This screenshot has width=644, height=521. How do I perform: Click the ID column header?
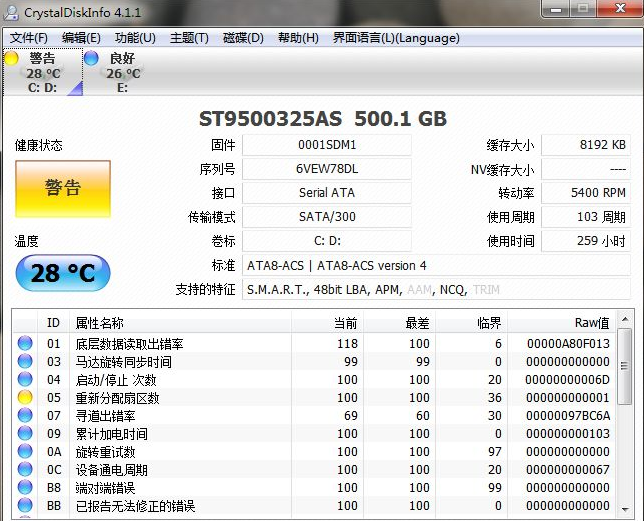click(53, 323)
